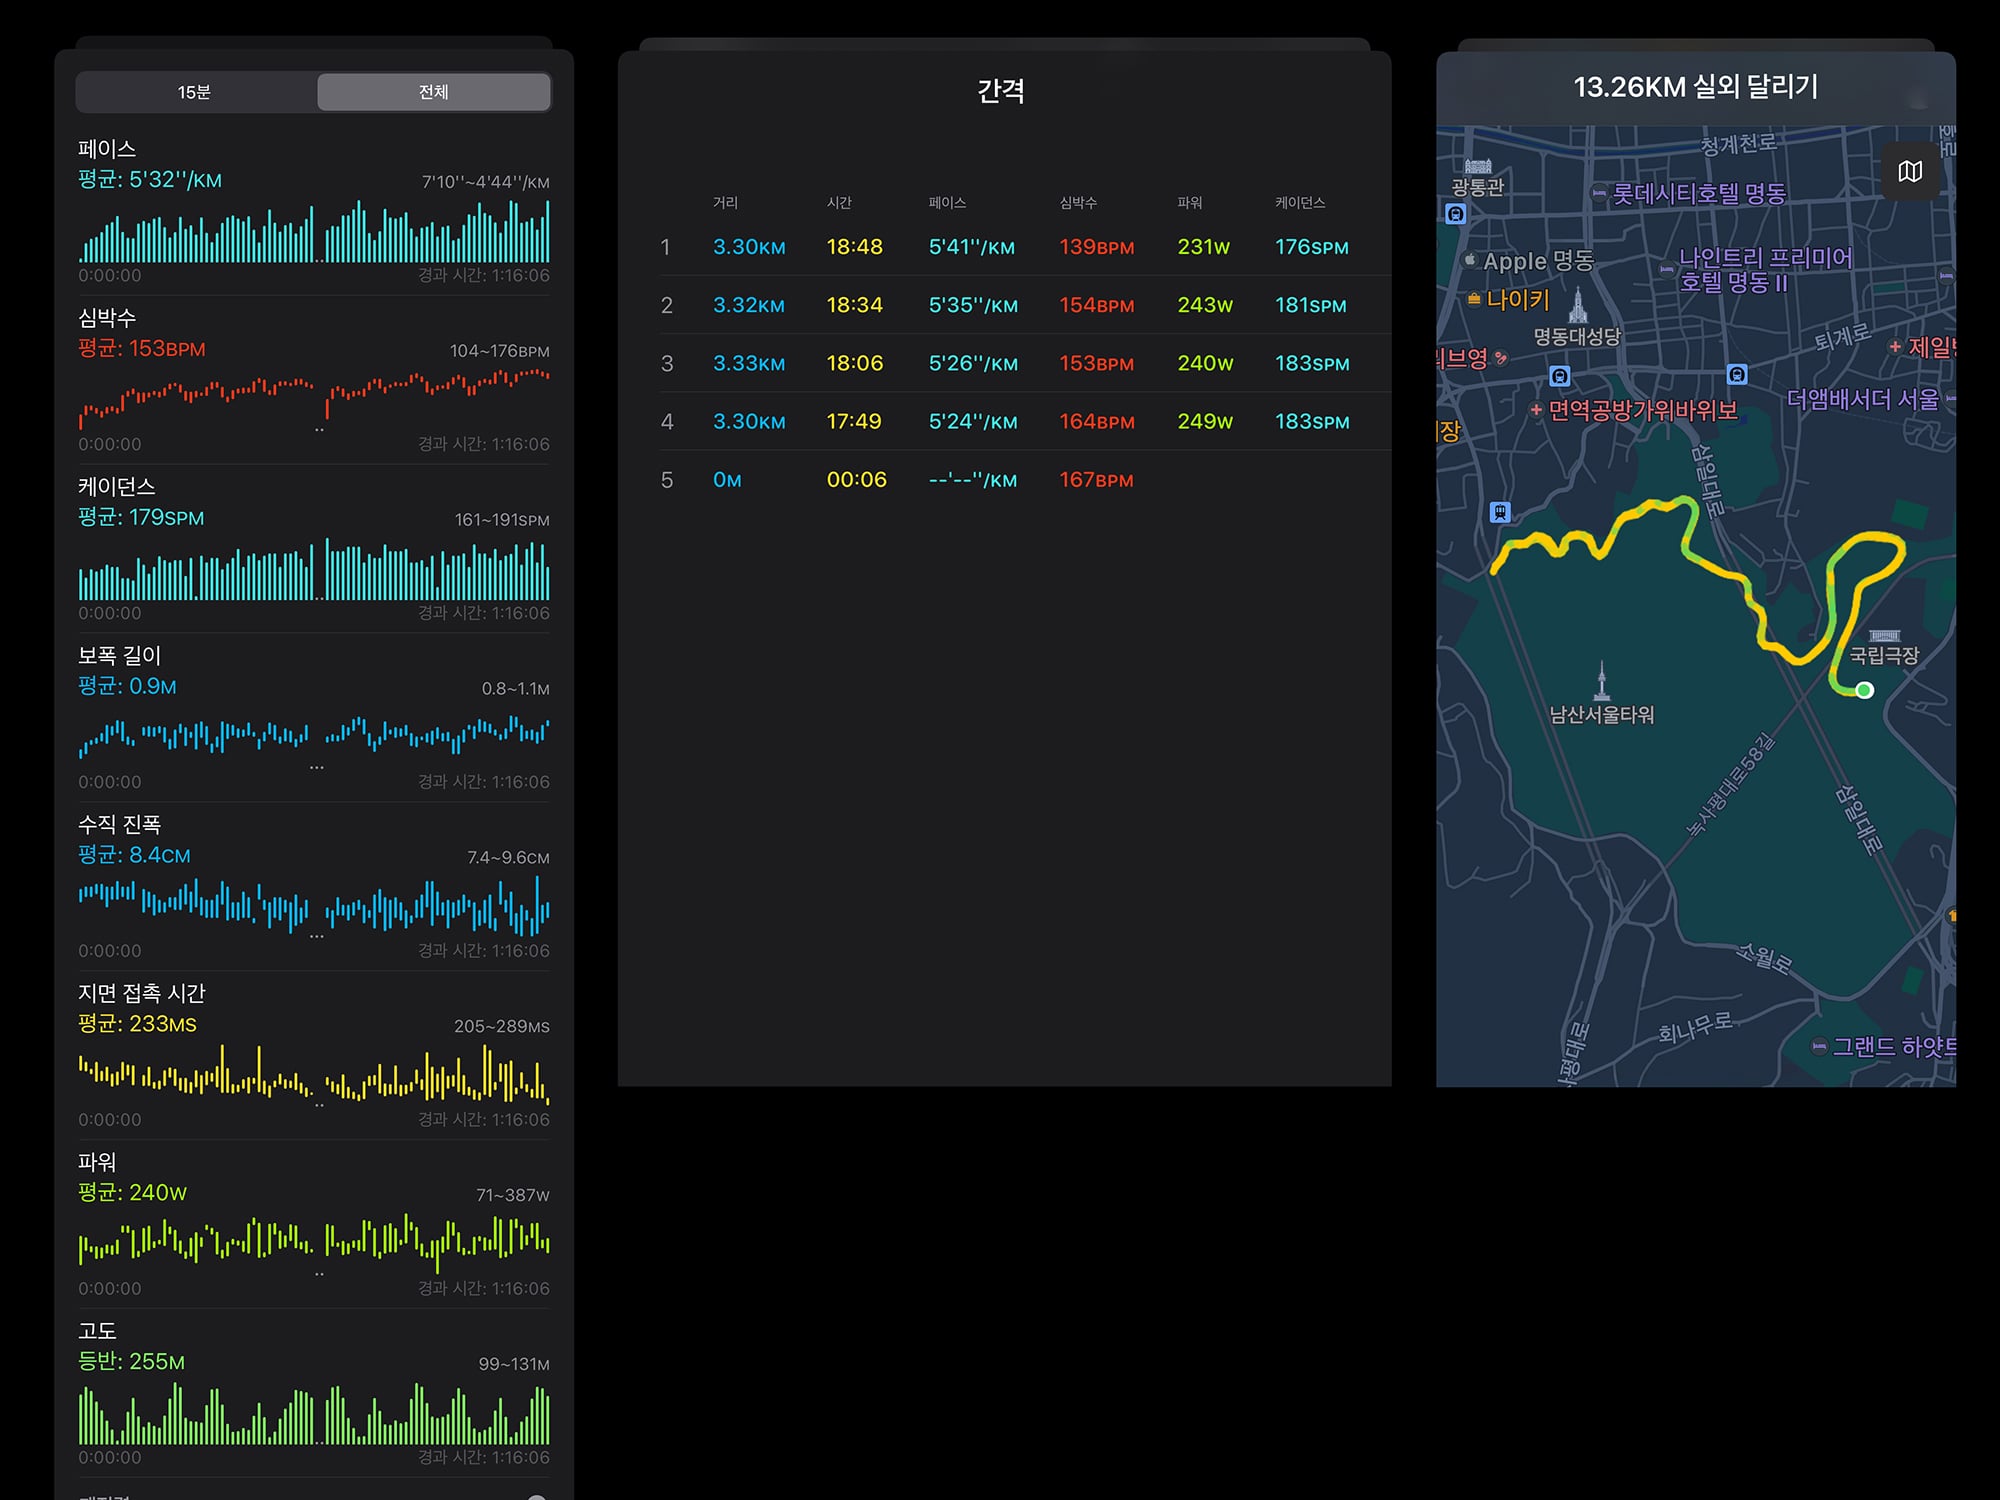
Task: Select interval 2 time 18:34
Action: (x=854, y=305)
